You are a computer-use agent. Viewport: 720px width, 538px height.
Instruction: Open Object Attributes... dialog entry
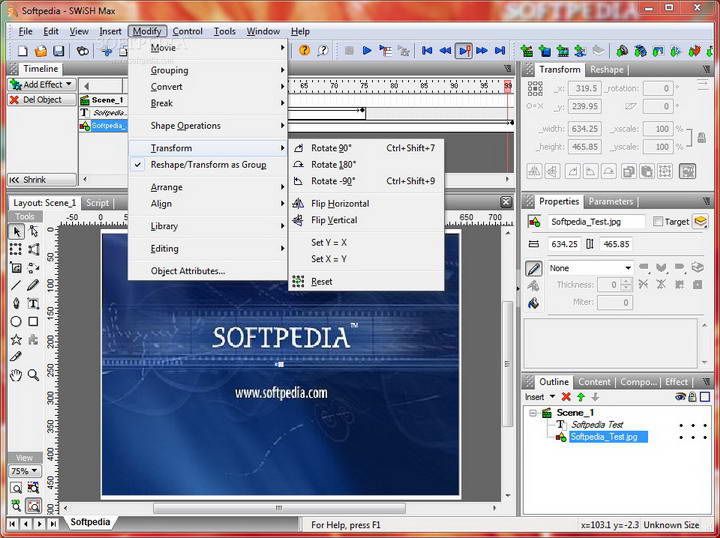208,271
